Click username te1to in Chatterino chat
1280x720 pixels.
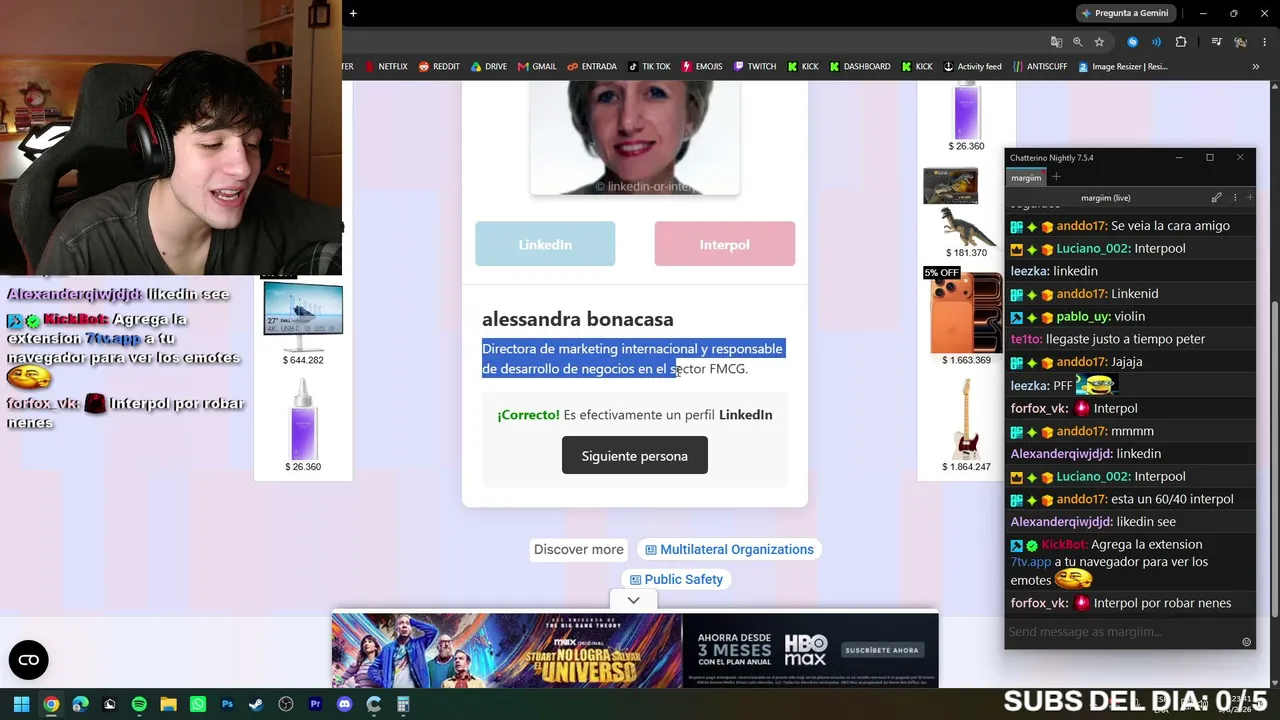[x=1026, y=339]
